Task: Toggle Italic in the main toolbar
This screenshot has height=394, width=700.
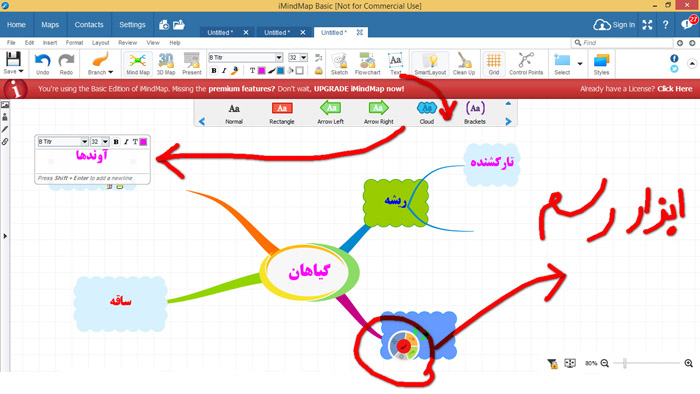Action: pyautogui.click(x=224, y=71)
